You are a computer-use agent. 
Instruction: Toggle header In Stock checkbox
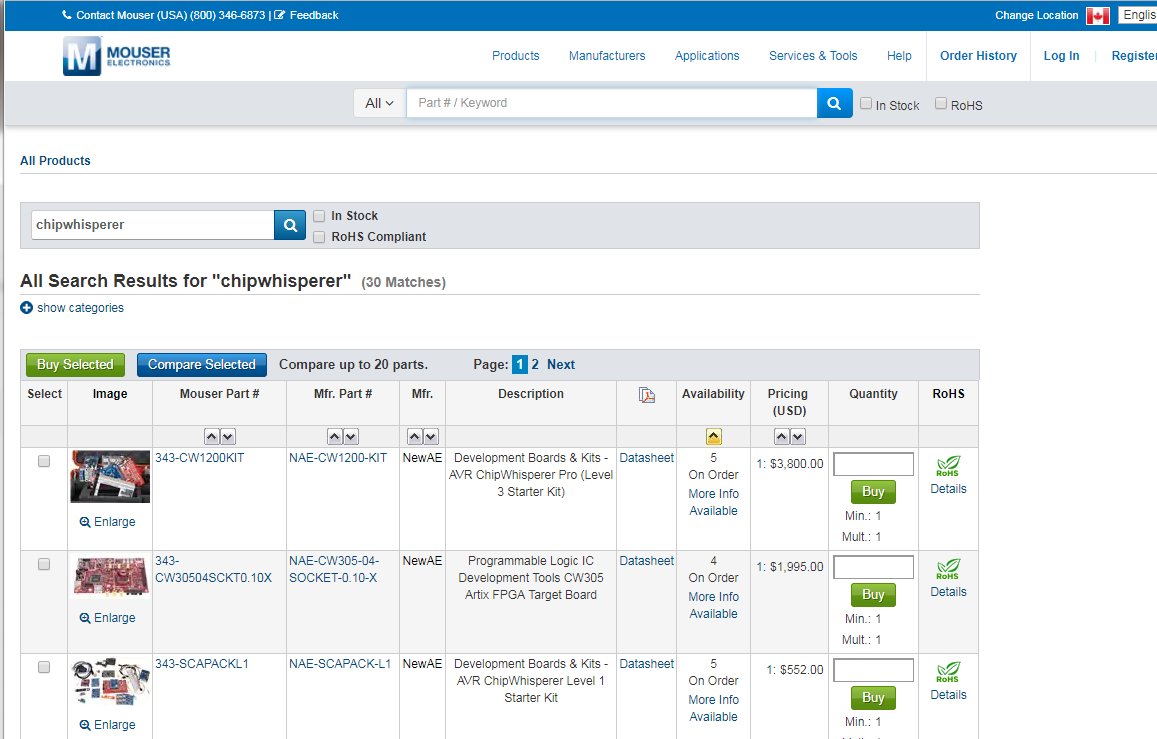click(x=866, y=103)
